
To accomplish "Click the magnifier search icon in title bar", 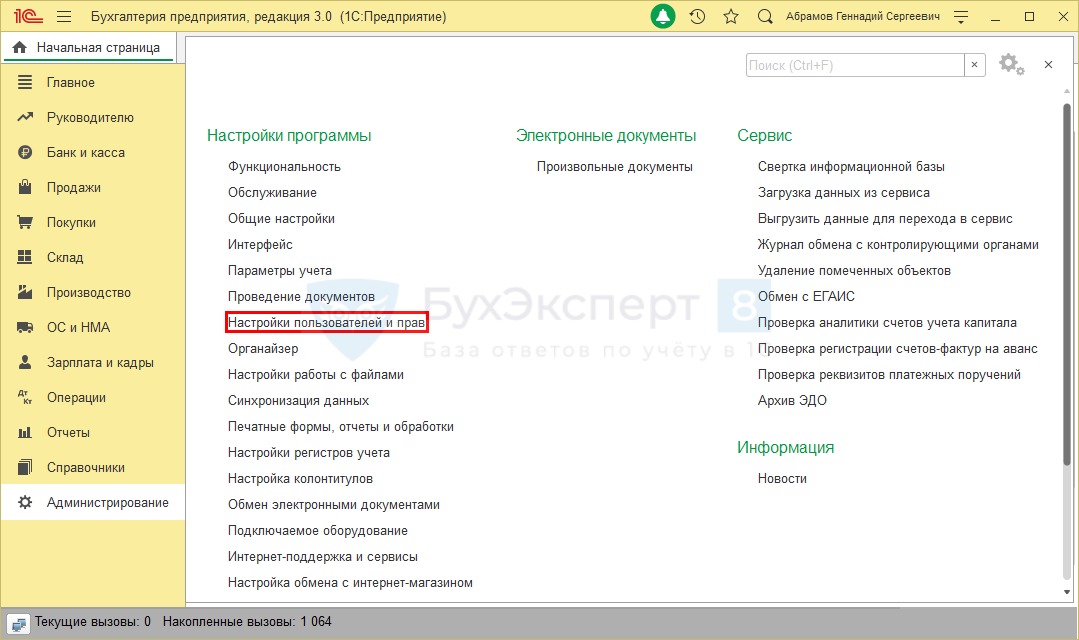I will [x=765, y=17].
